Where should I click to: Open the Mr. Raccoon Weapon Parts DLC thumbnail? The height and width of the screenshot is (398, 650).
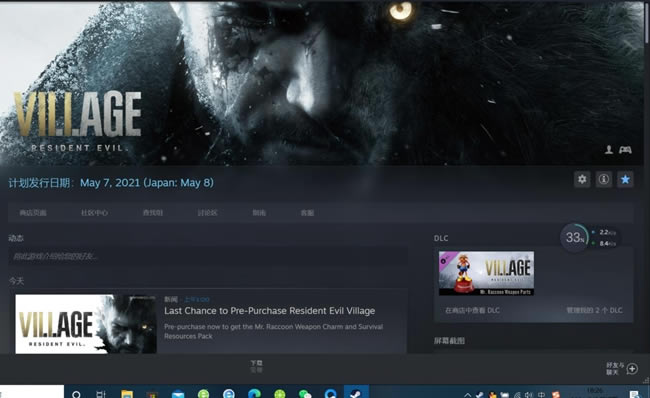click(486, 273)
